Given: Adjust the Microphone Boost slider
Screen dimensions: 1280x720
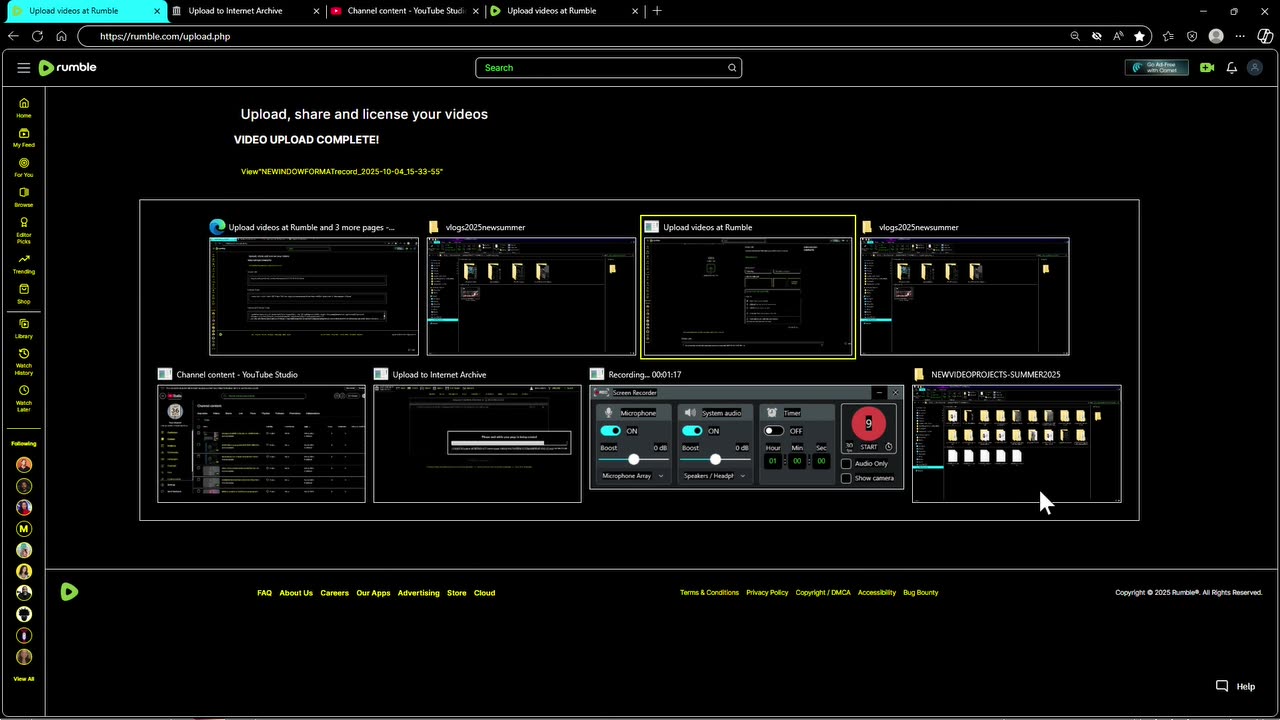Looking at the screenshot, I should pyautogui.click(x=633, y=459).
